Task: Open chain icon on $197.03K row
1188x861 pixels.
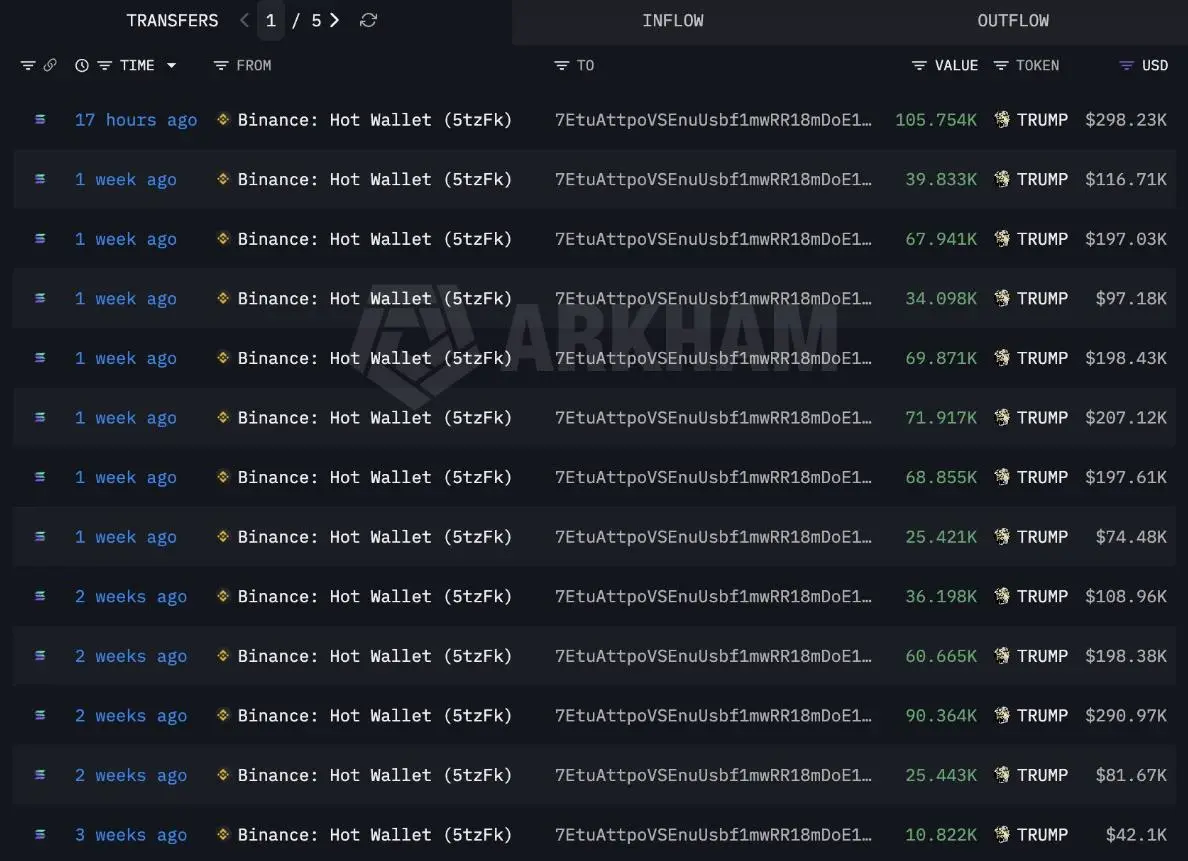Action: [x=40, y=239]
